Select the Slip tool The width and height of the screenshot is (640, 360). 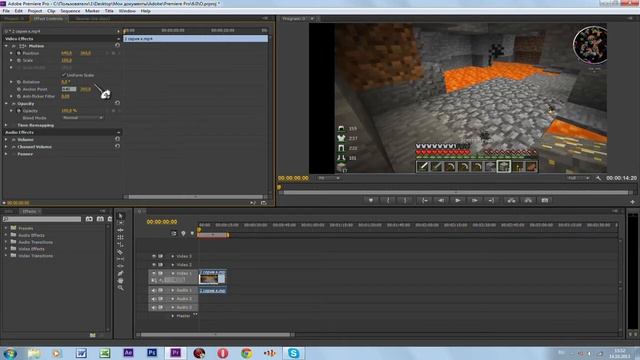pos(120,259)
